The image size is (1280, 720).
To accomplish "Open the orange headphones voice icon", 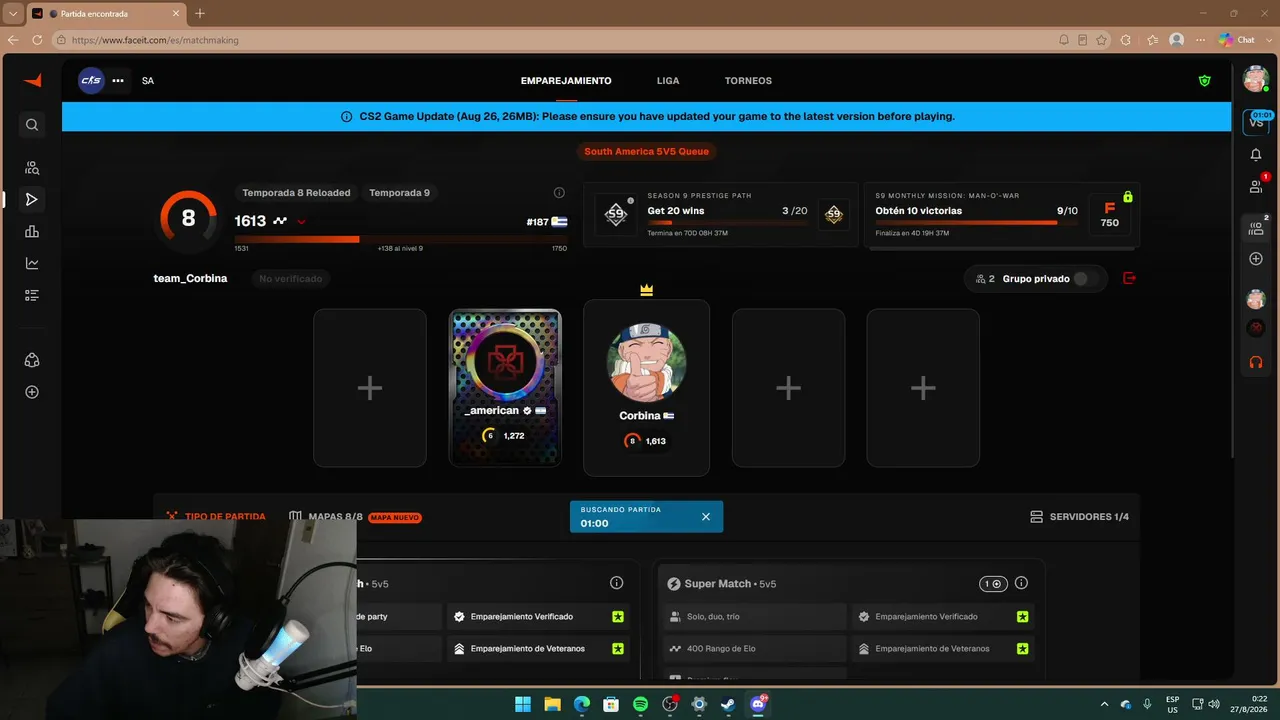I will [x=1256, y=362].
